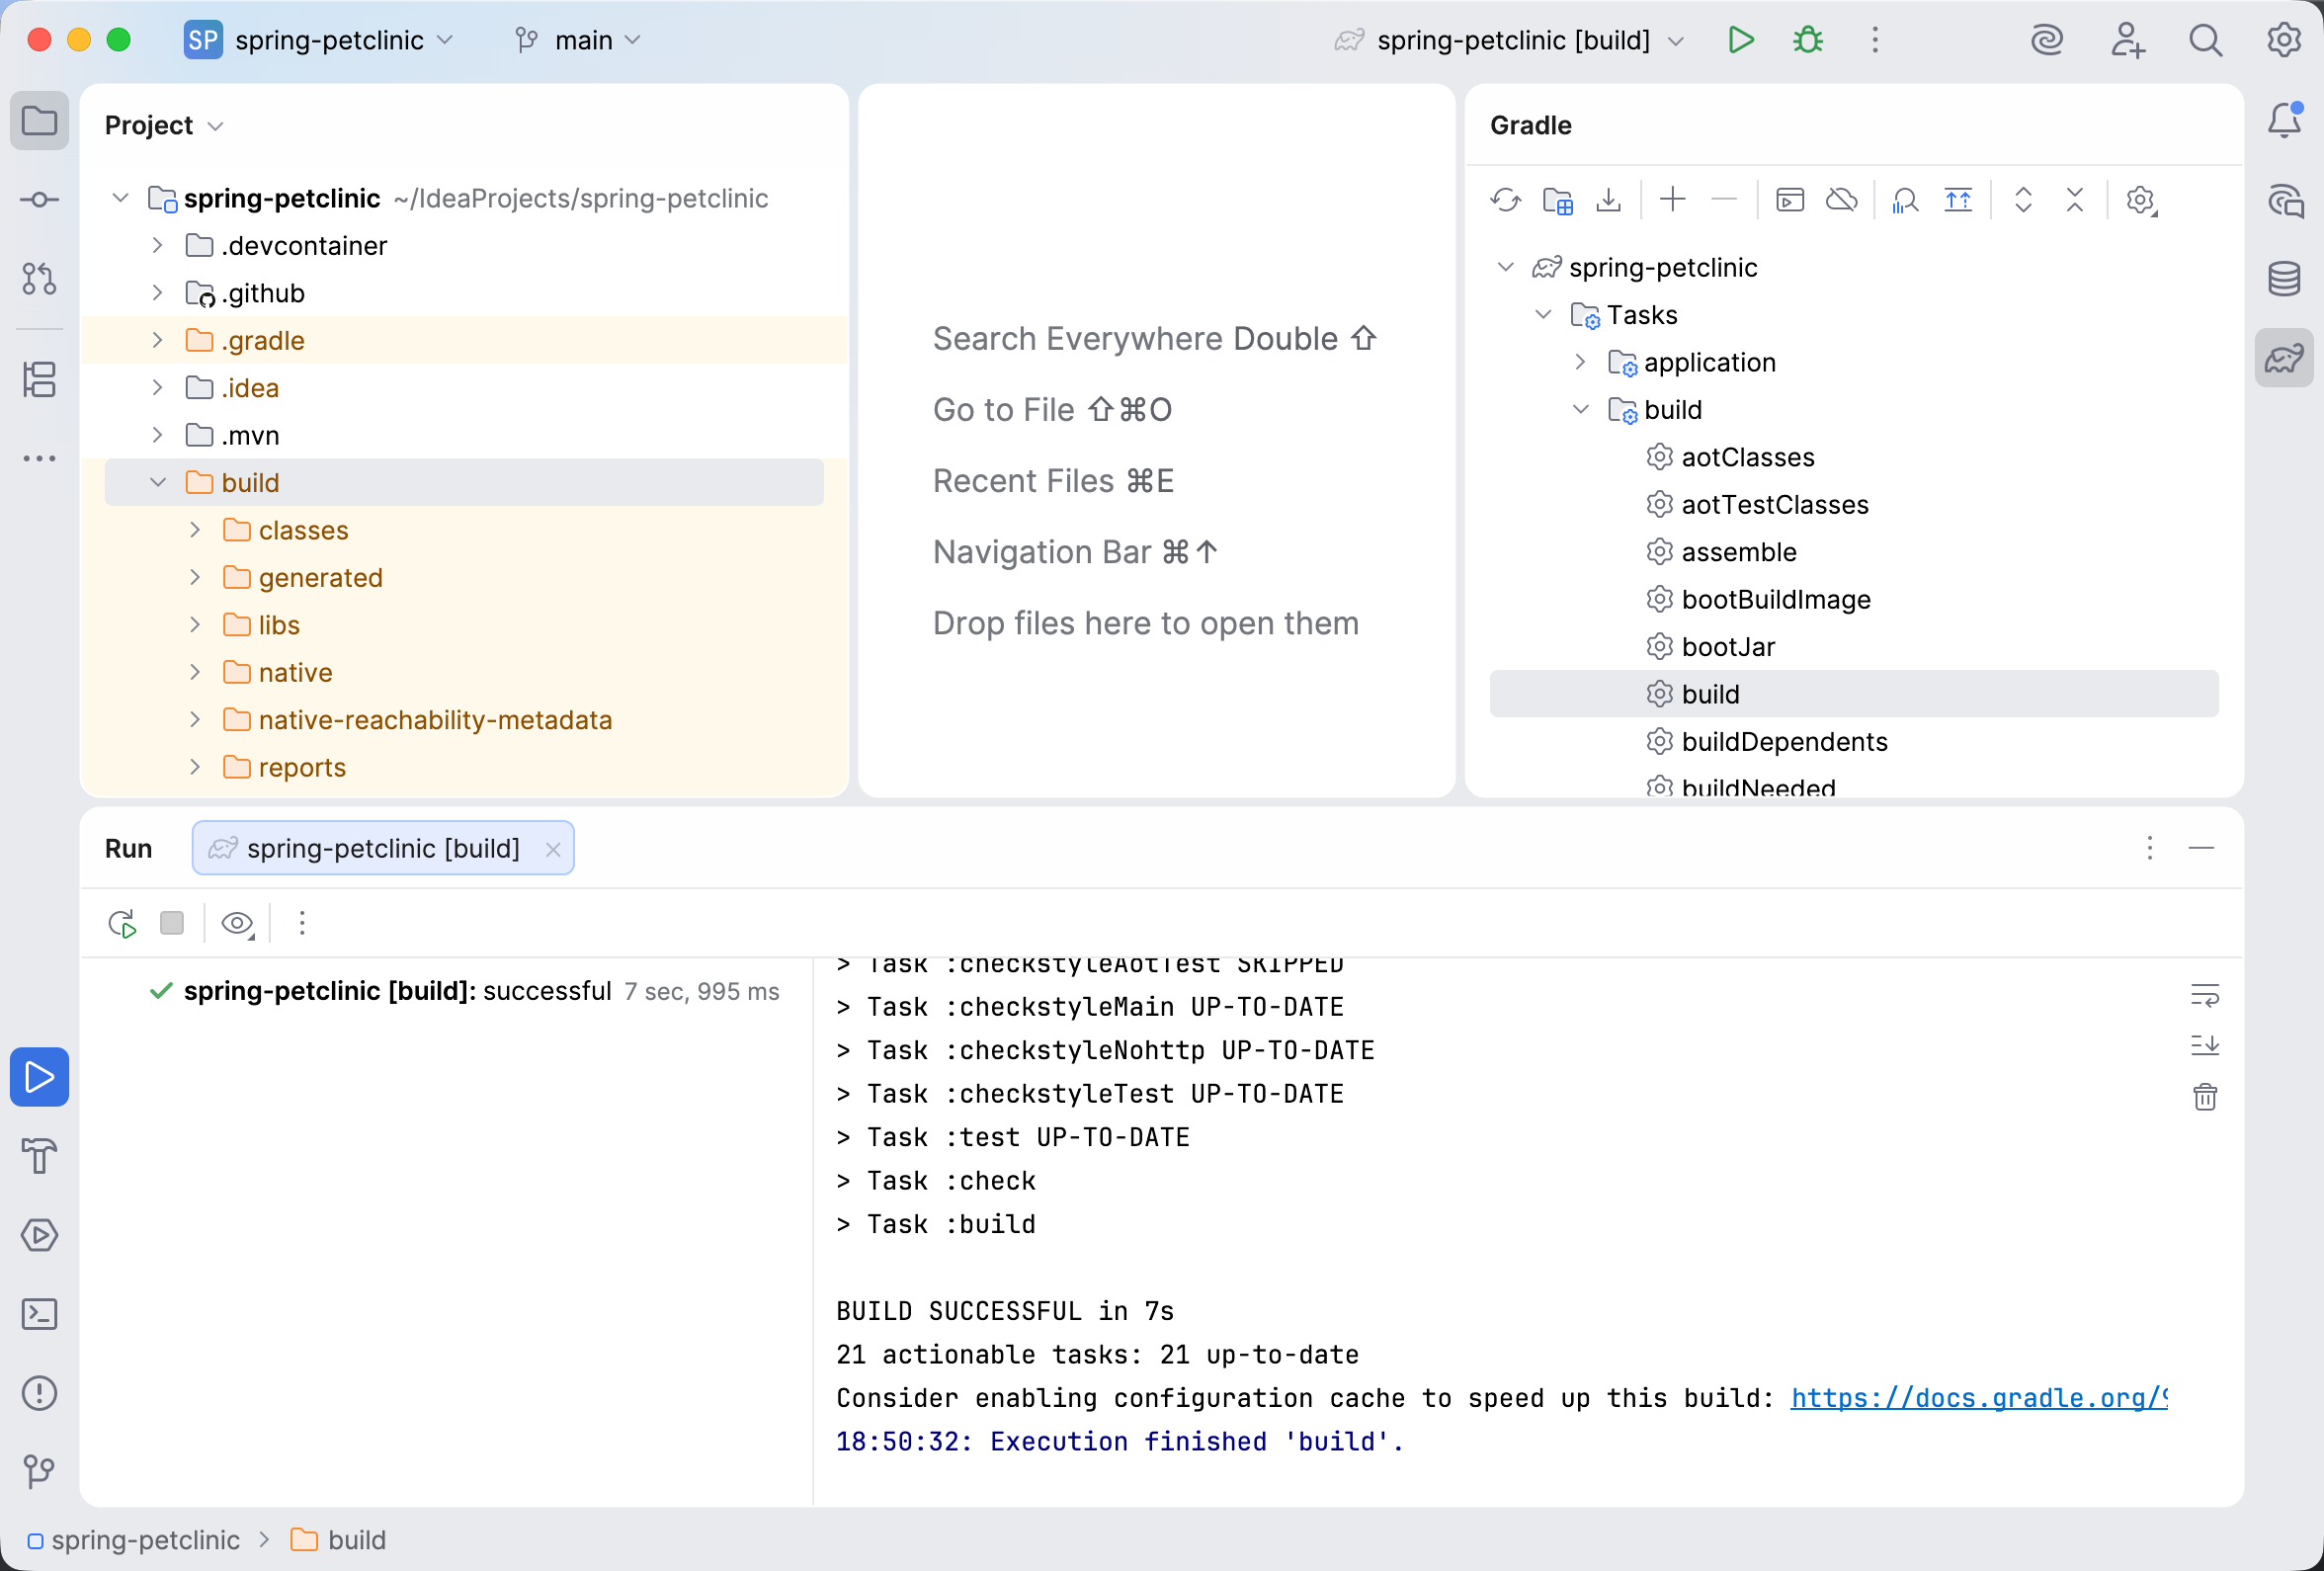Viewport: 2324px width, 1571px height.
Task: Open Search Everywhere magnifier icon
Action: [x=2205, y=40]
